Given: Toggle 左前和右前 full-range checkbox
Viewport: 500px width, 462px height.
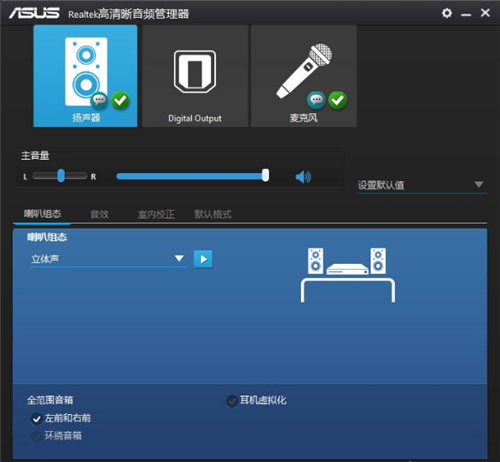Looking at the screenshot, I should (x=36, y=419).
